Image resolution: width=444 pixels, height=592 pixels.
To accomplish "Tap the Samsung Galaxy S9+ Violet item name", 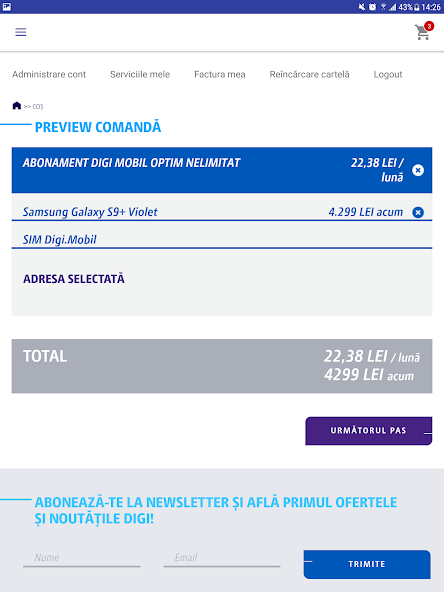I will click(x=90, y=212).
